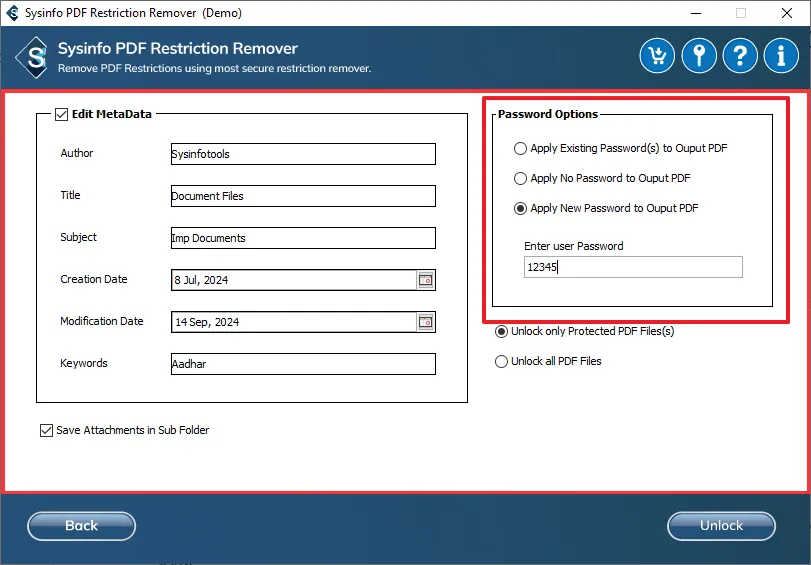Click the 'Creation Date' label

[x=94, y=279]
